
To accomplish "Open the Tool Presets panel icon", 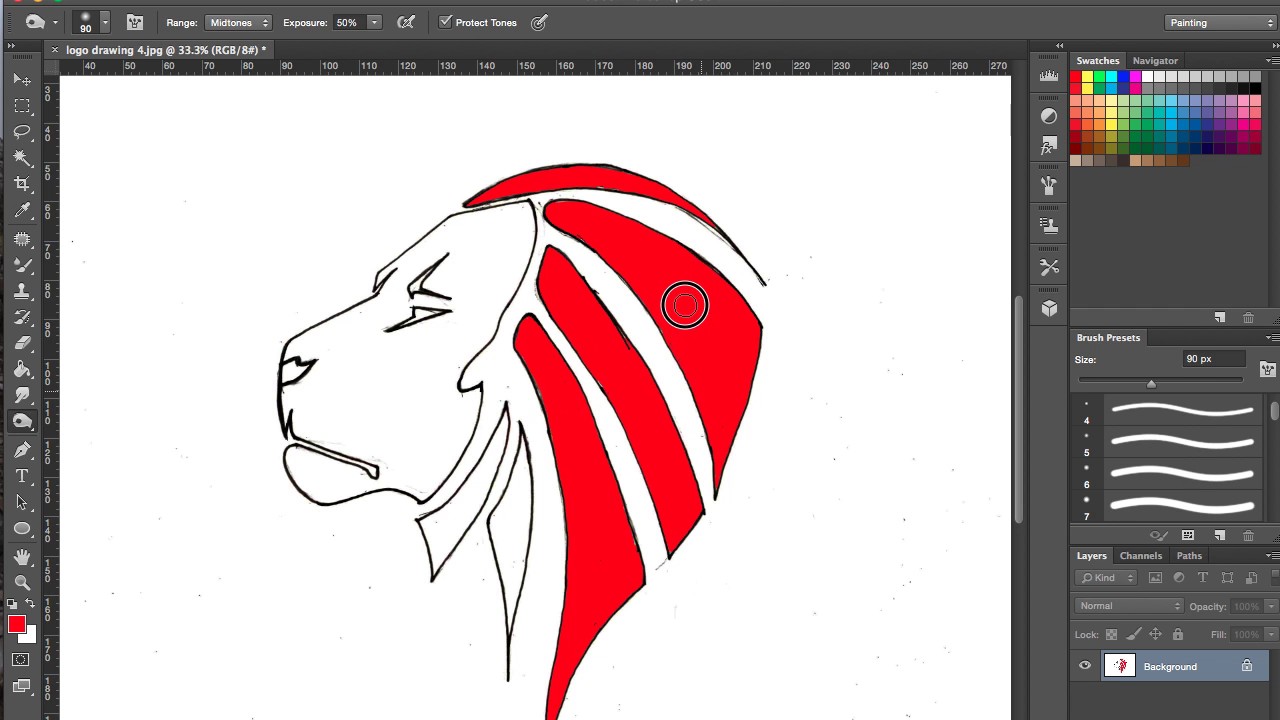I will click(1049, 267).
